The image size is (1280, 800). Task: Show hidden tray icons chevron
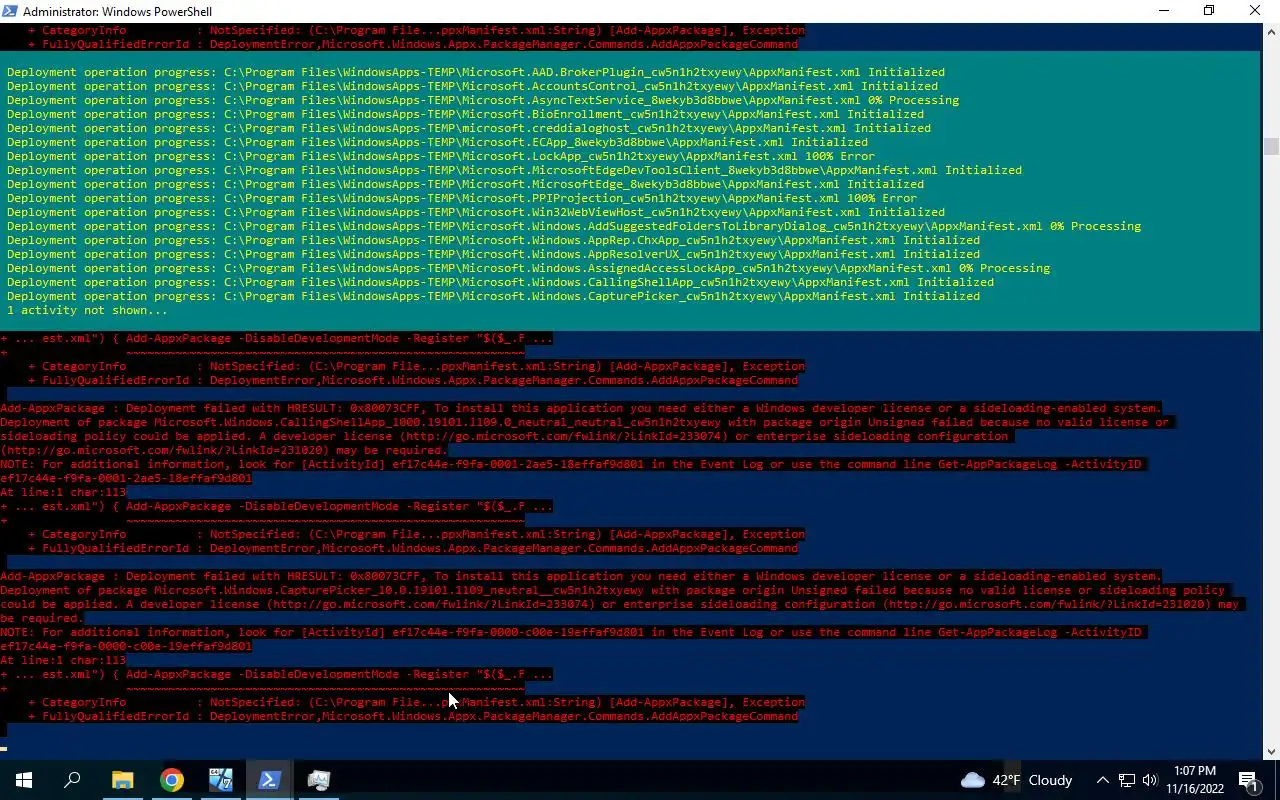pyautogui.click(x=1103, y=780)
